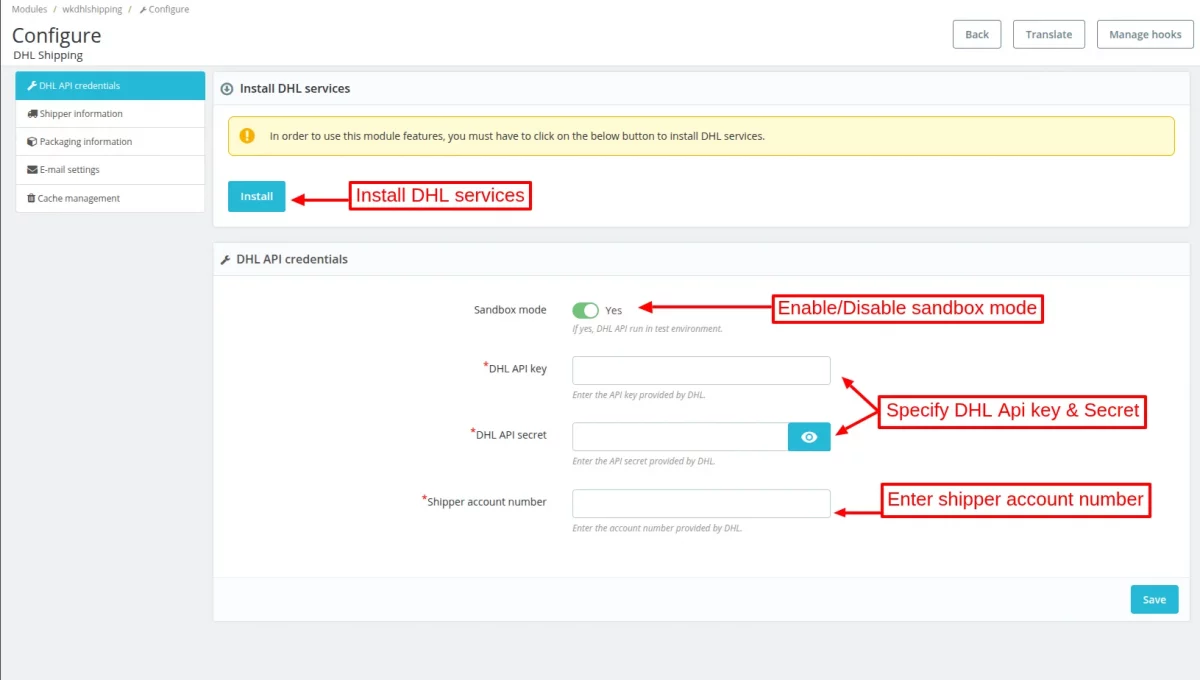Focus the DHL API key field
The image size is (1200, 680).
pos(701,370)
